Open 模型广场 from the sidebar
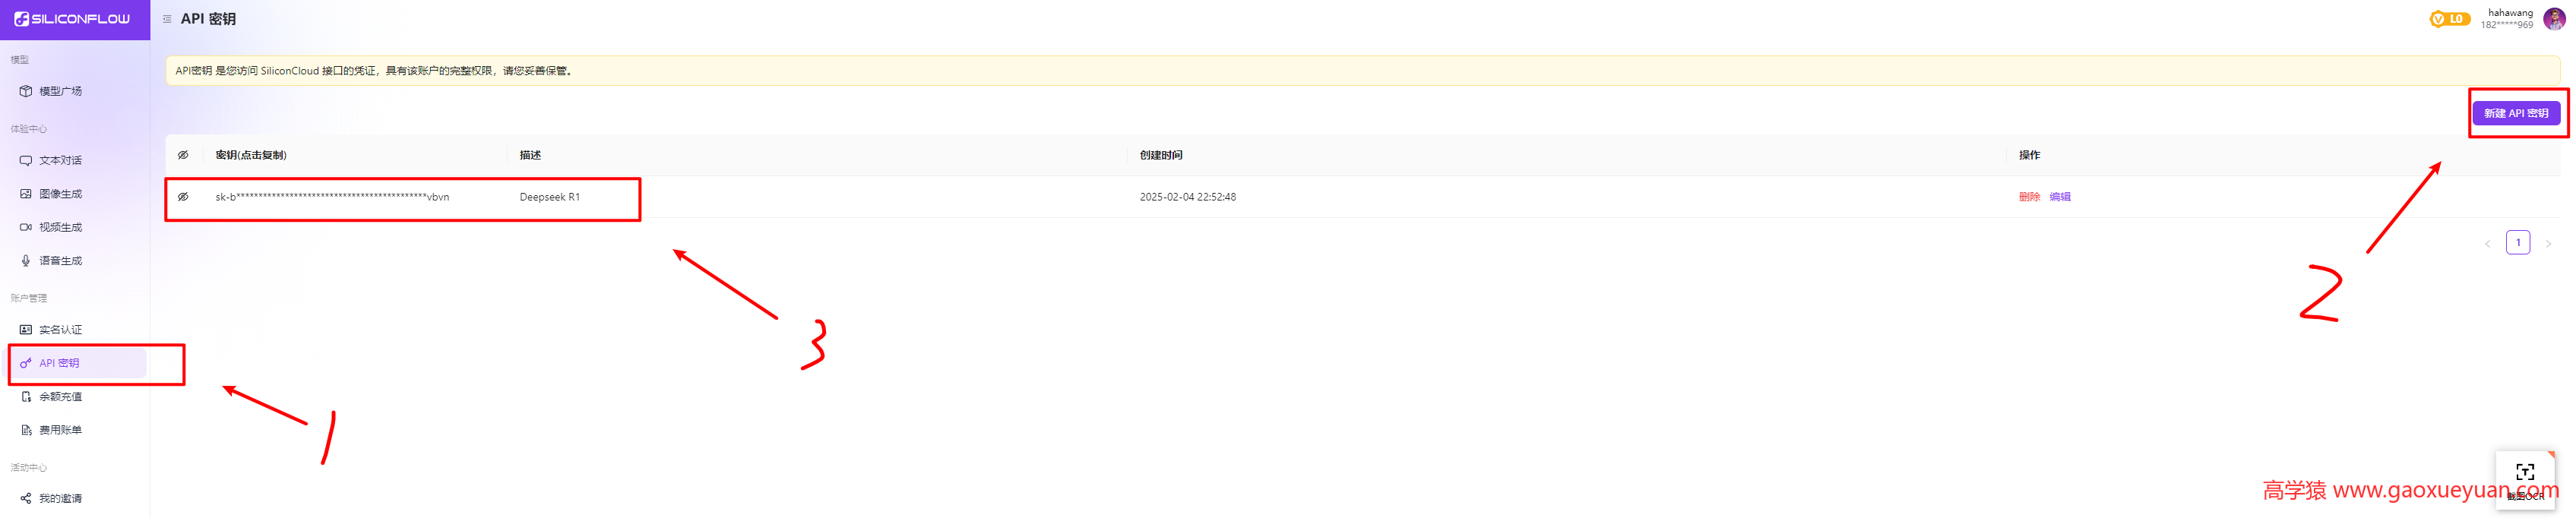 [x=60, y=91]
